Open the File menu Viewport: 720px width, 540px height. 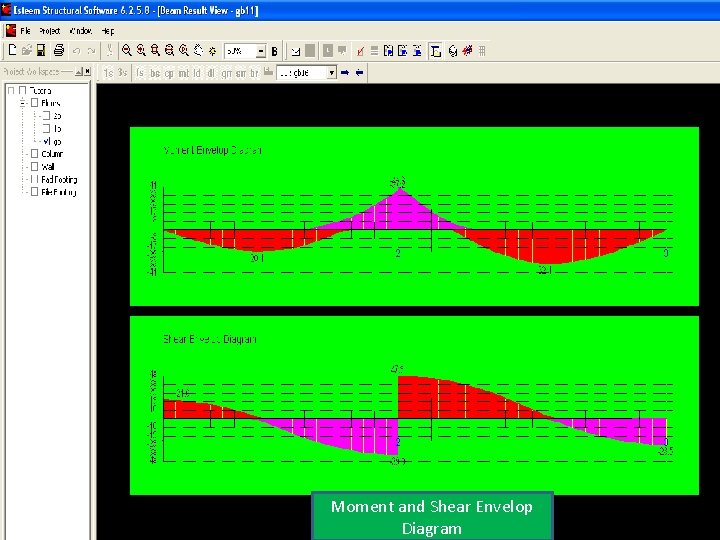pos(25,31)
